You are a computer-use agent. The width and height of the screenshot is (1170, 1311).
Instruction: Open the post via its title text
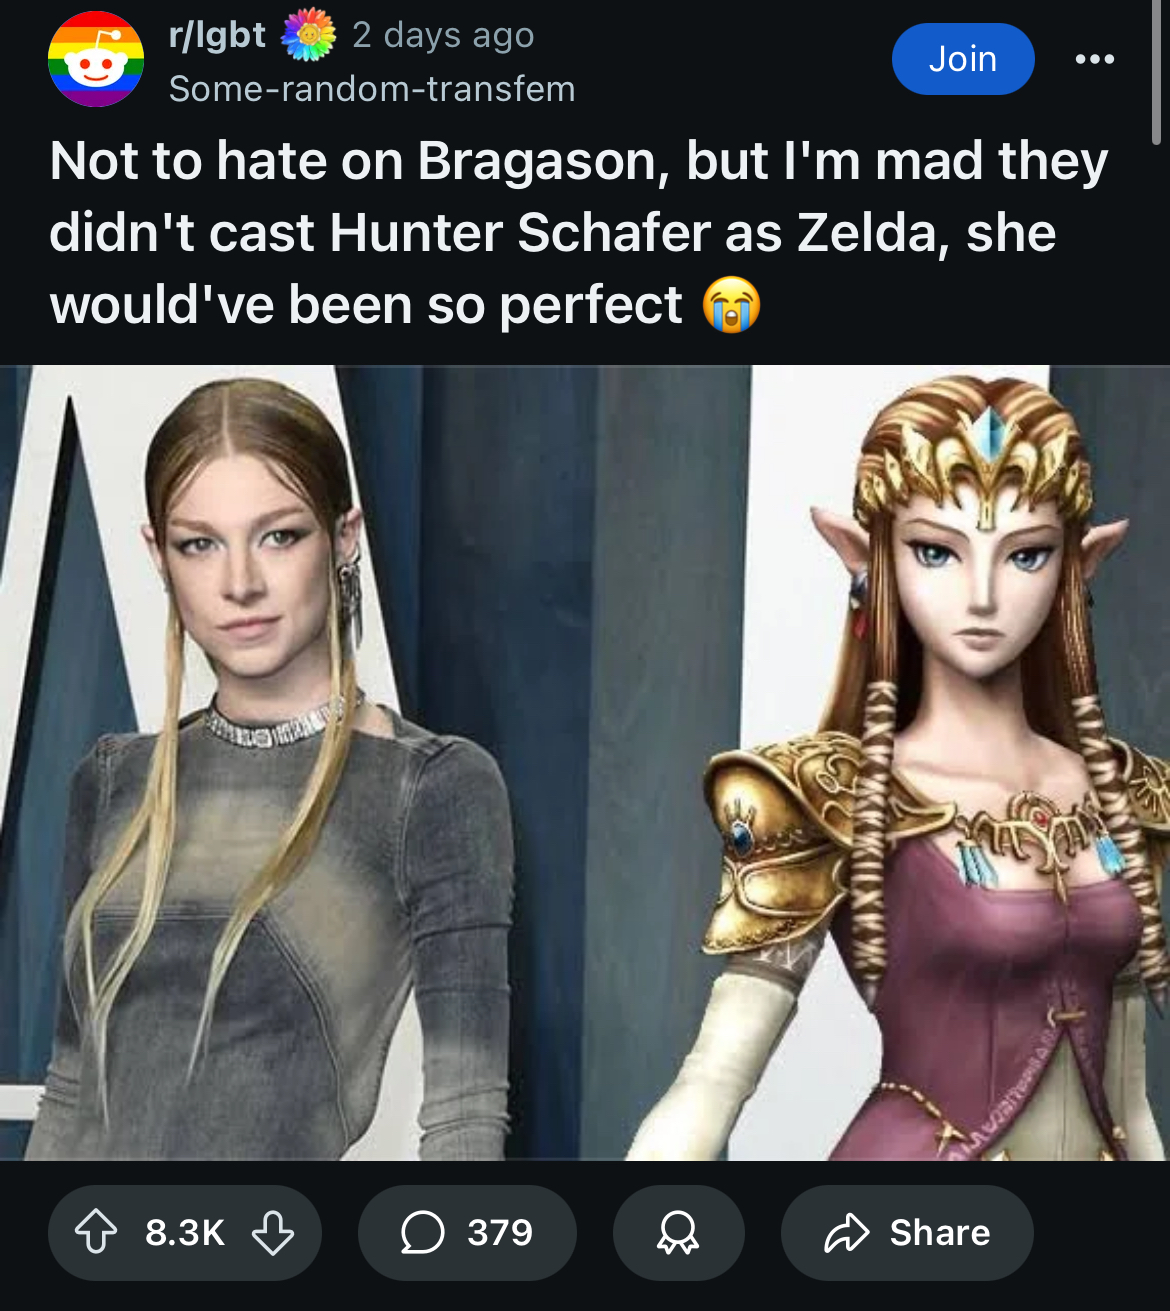[580, 232]
